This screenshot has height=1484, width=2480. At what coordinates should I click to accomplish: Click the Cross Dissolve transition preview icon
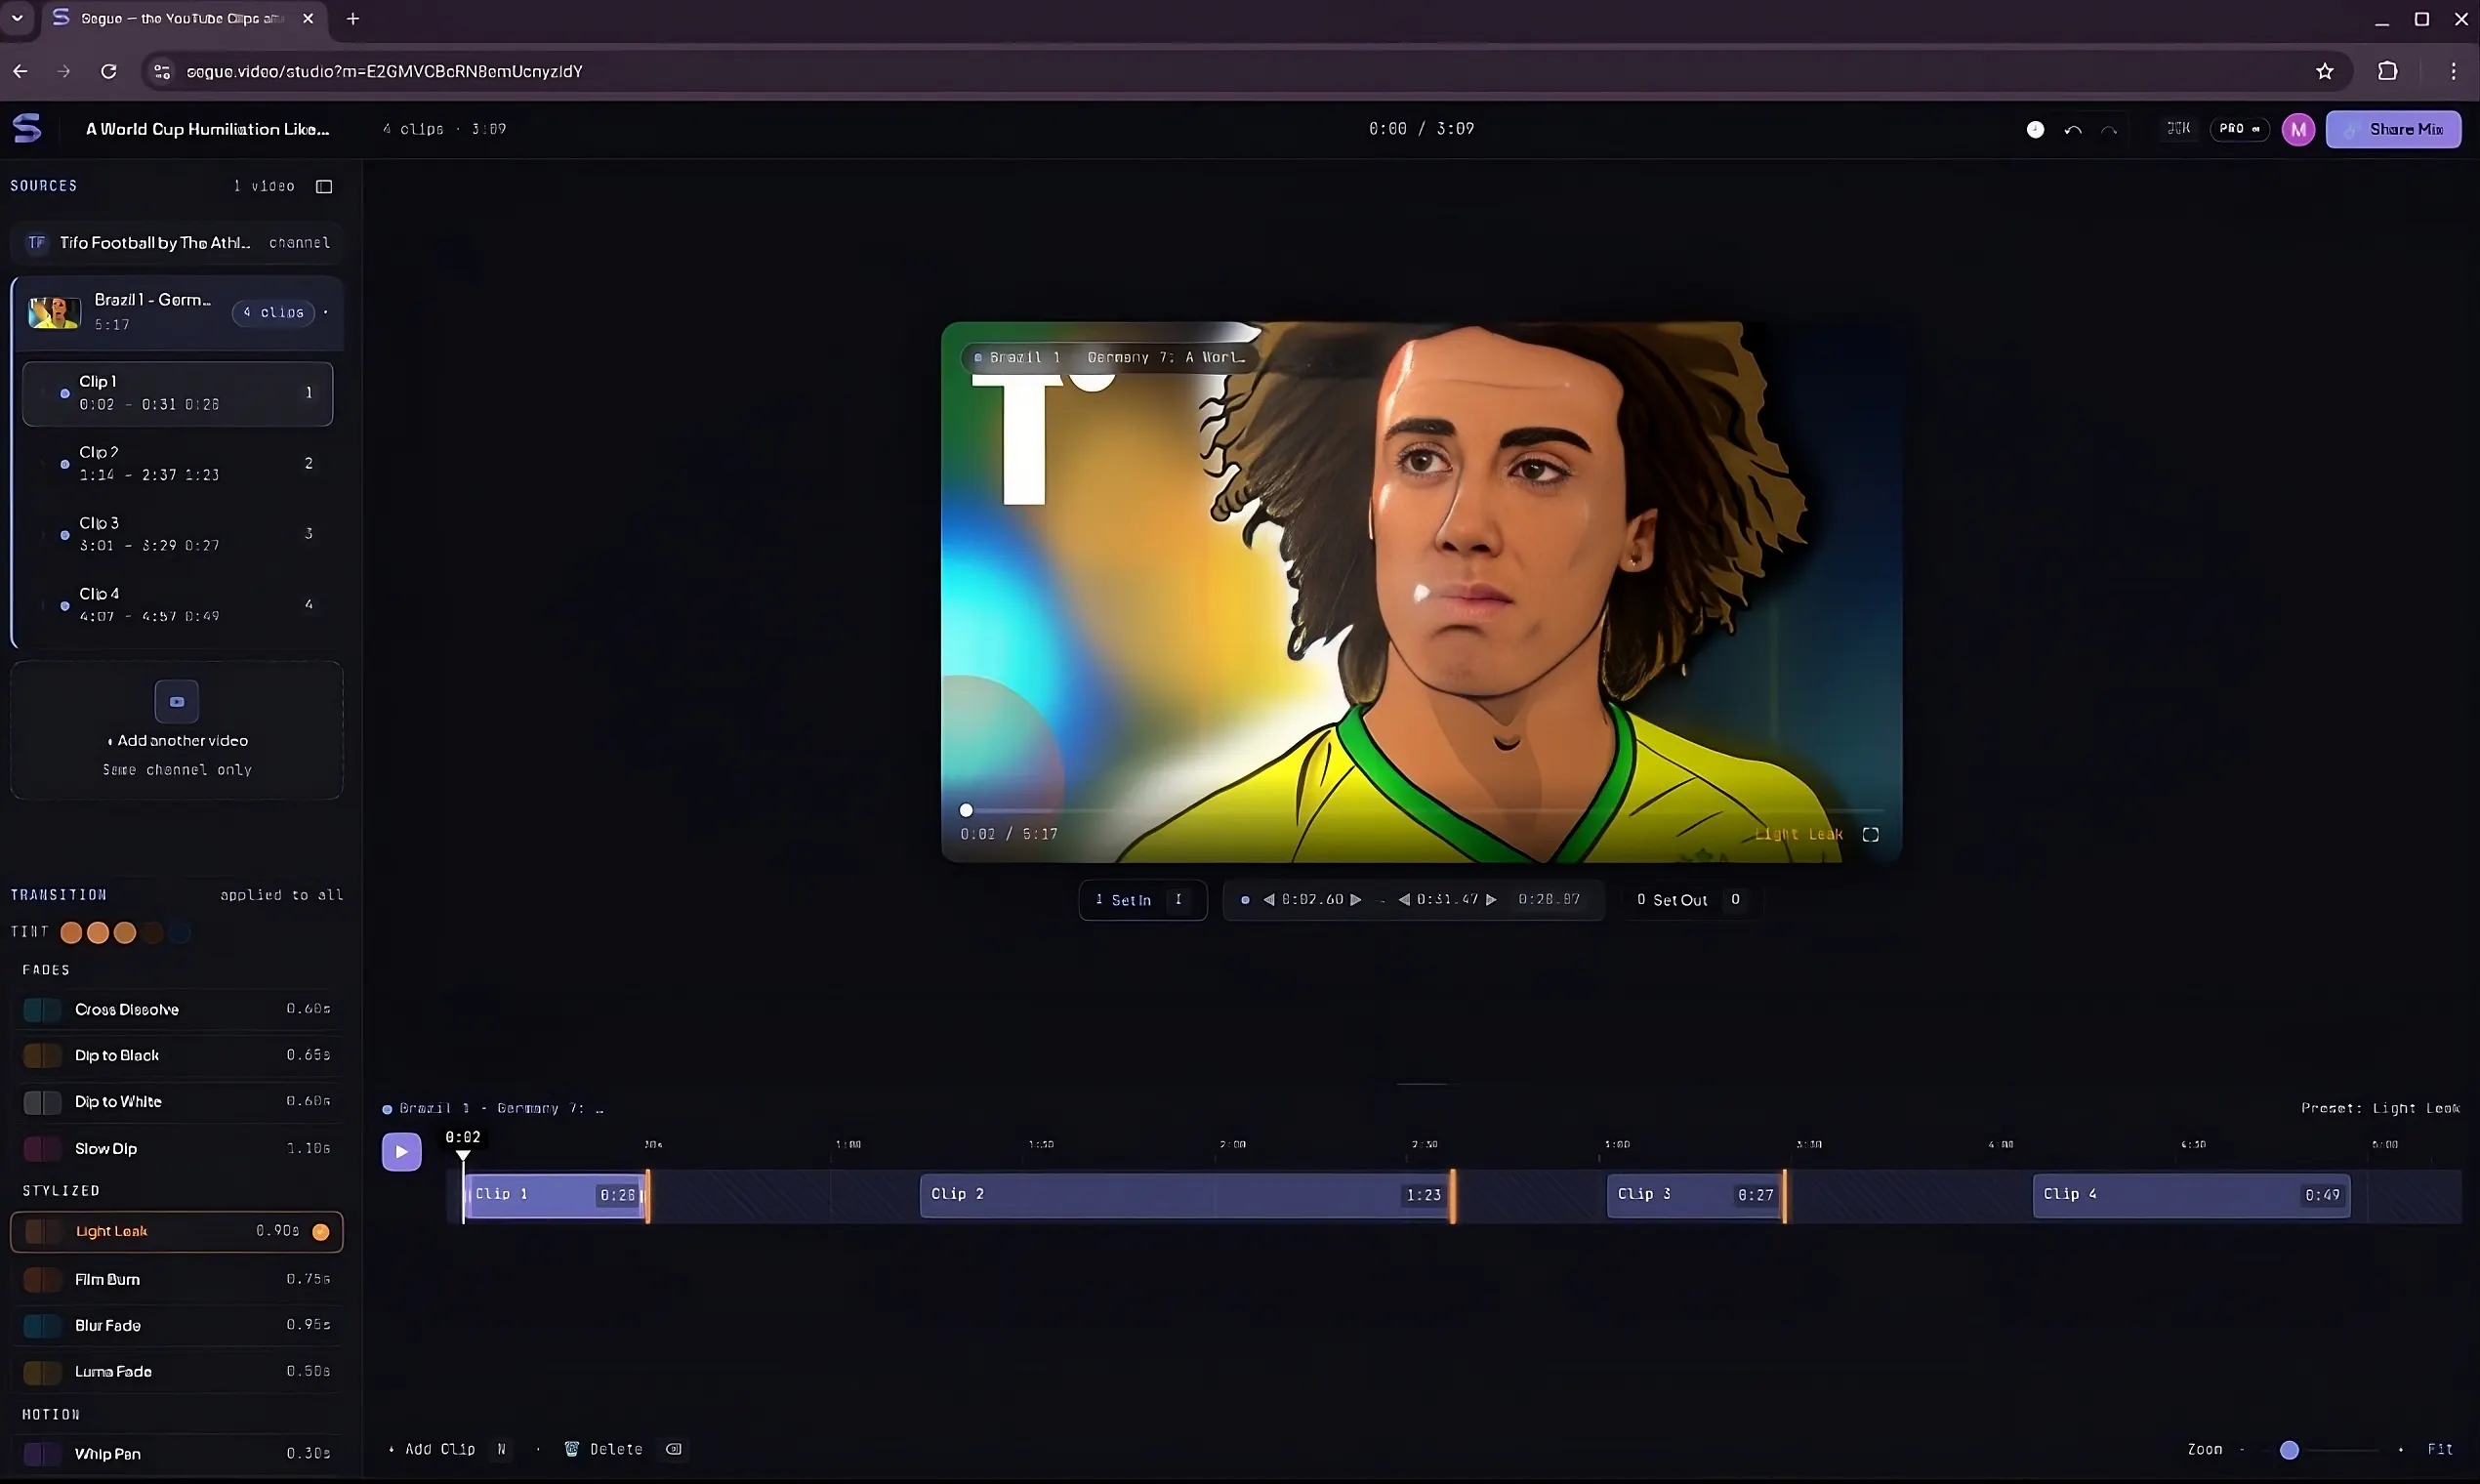[42, 1009]
